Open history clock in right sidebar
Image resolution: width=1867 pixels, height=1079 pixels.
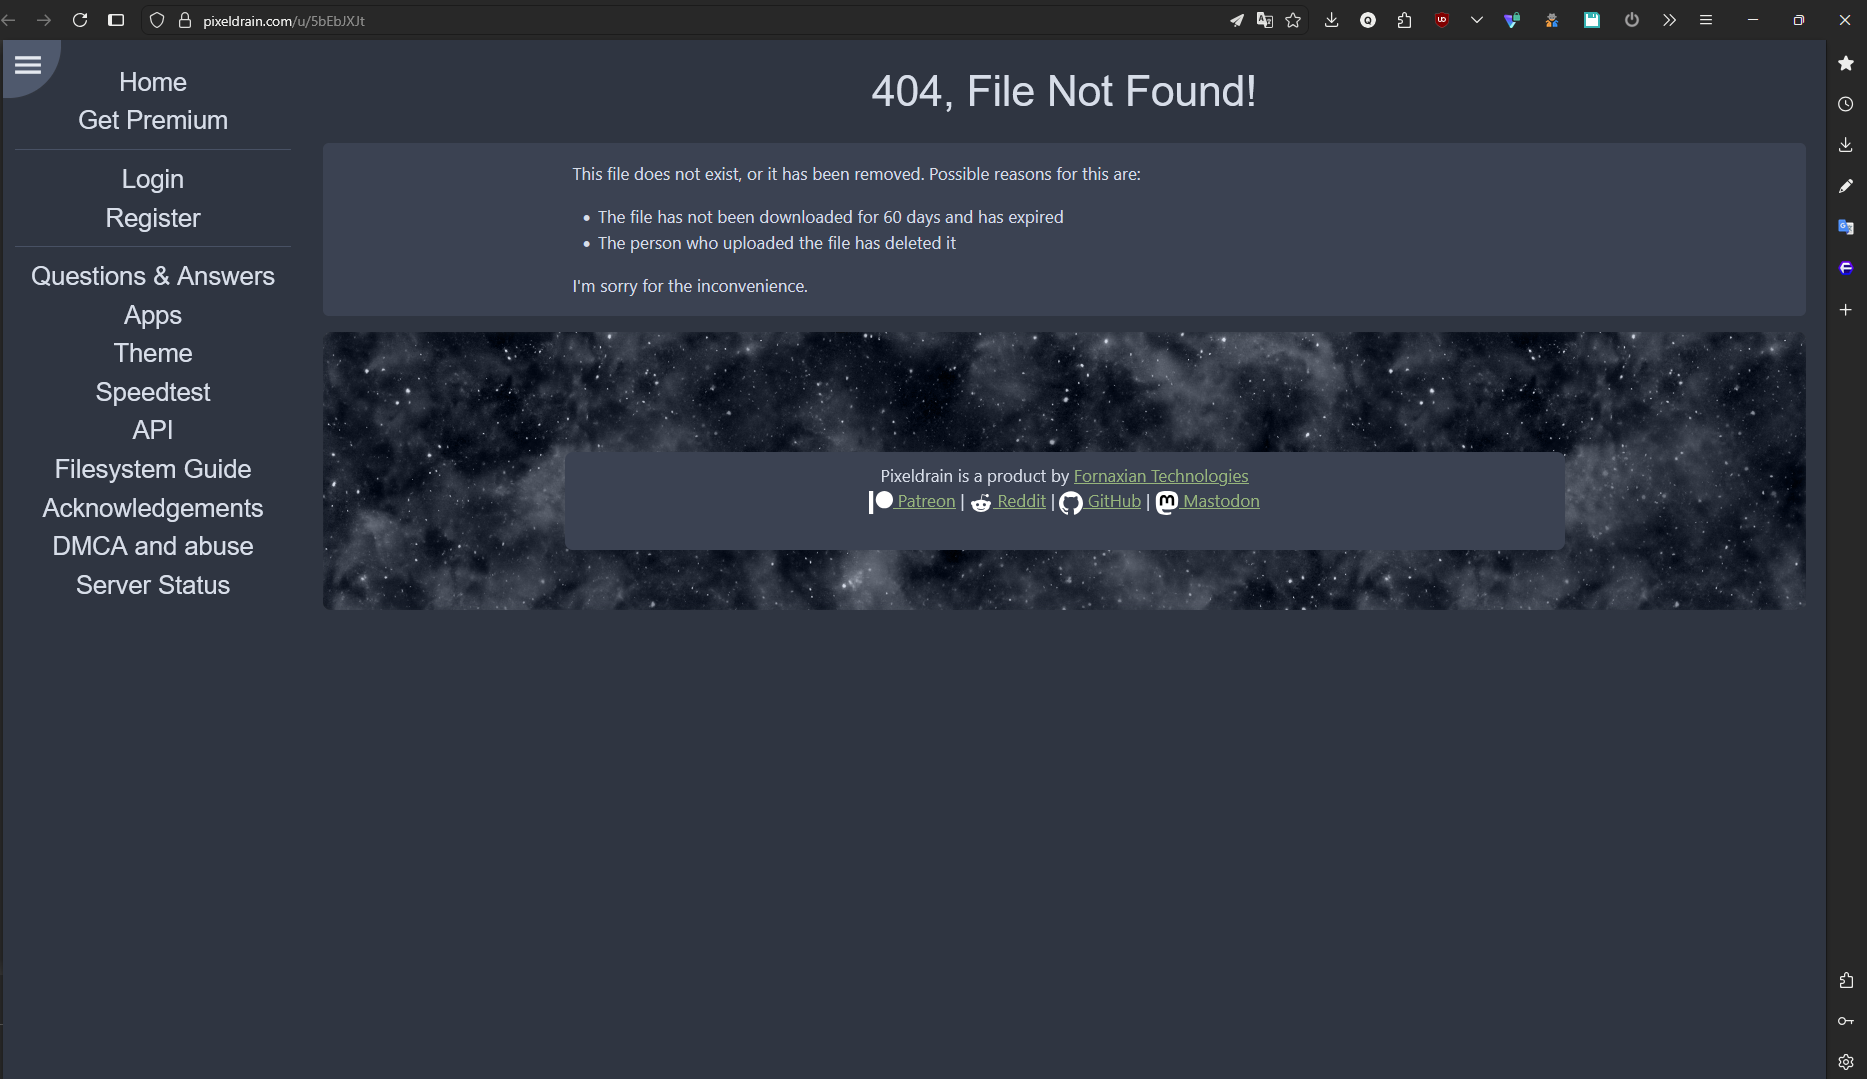coord(1846,104)
